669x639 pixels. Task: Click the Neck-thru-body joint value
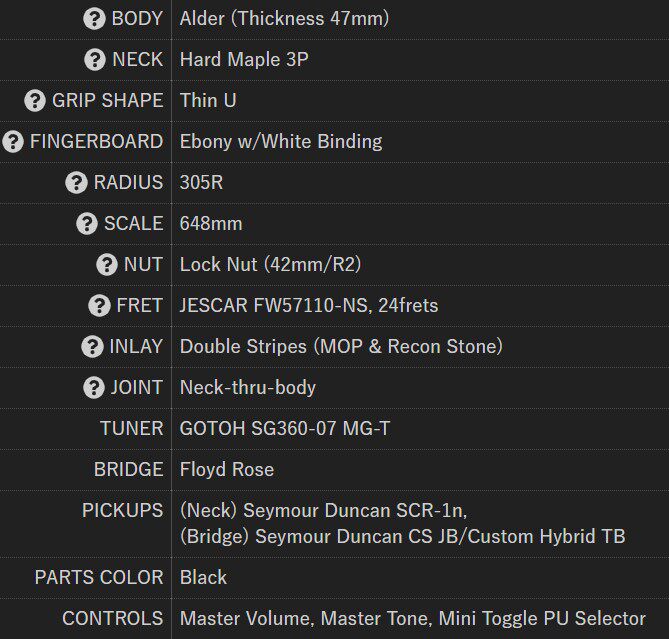click(248, 388)
